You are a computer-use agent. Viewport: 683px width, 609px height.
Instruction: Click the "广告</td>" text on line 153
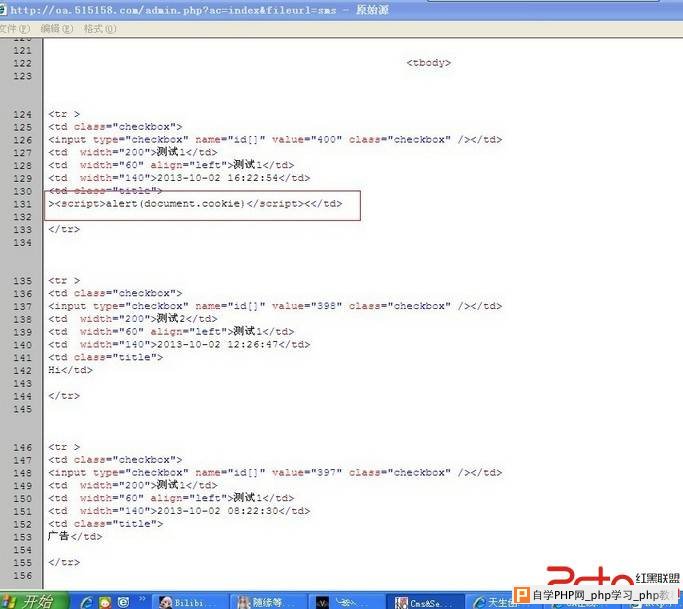point(75,536)
